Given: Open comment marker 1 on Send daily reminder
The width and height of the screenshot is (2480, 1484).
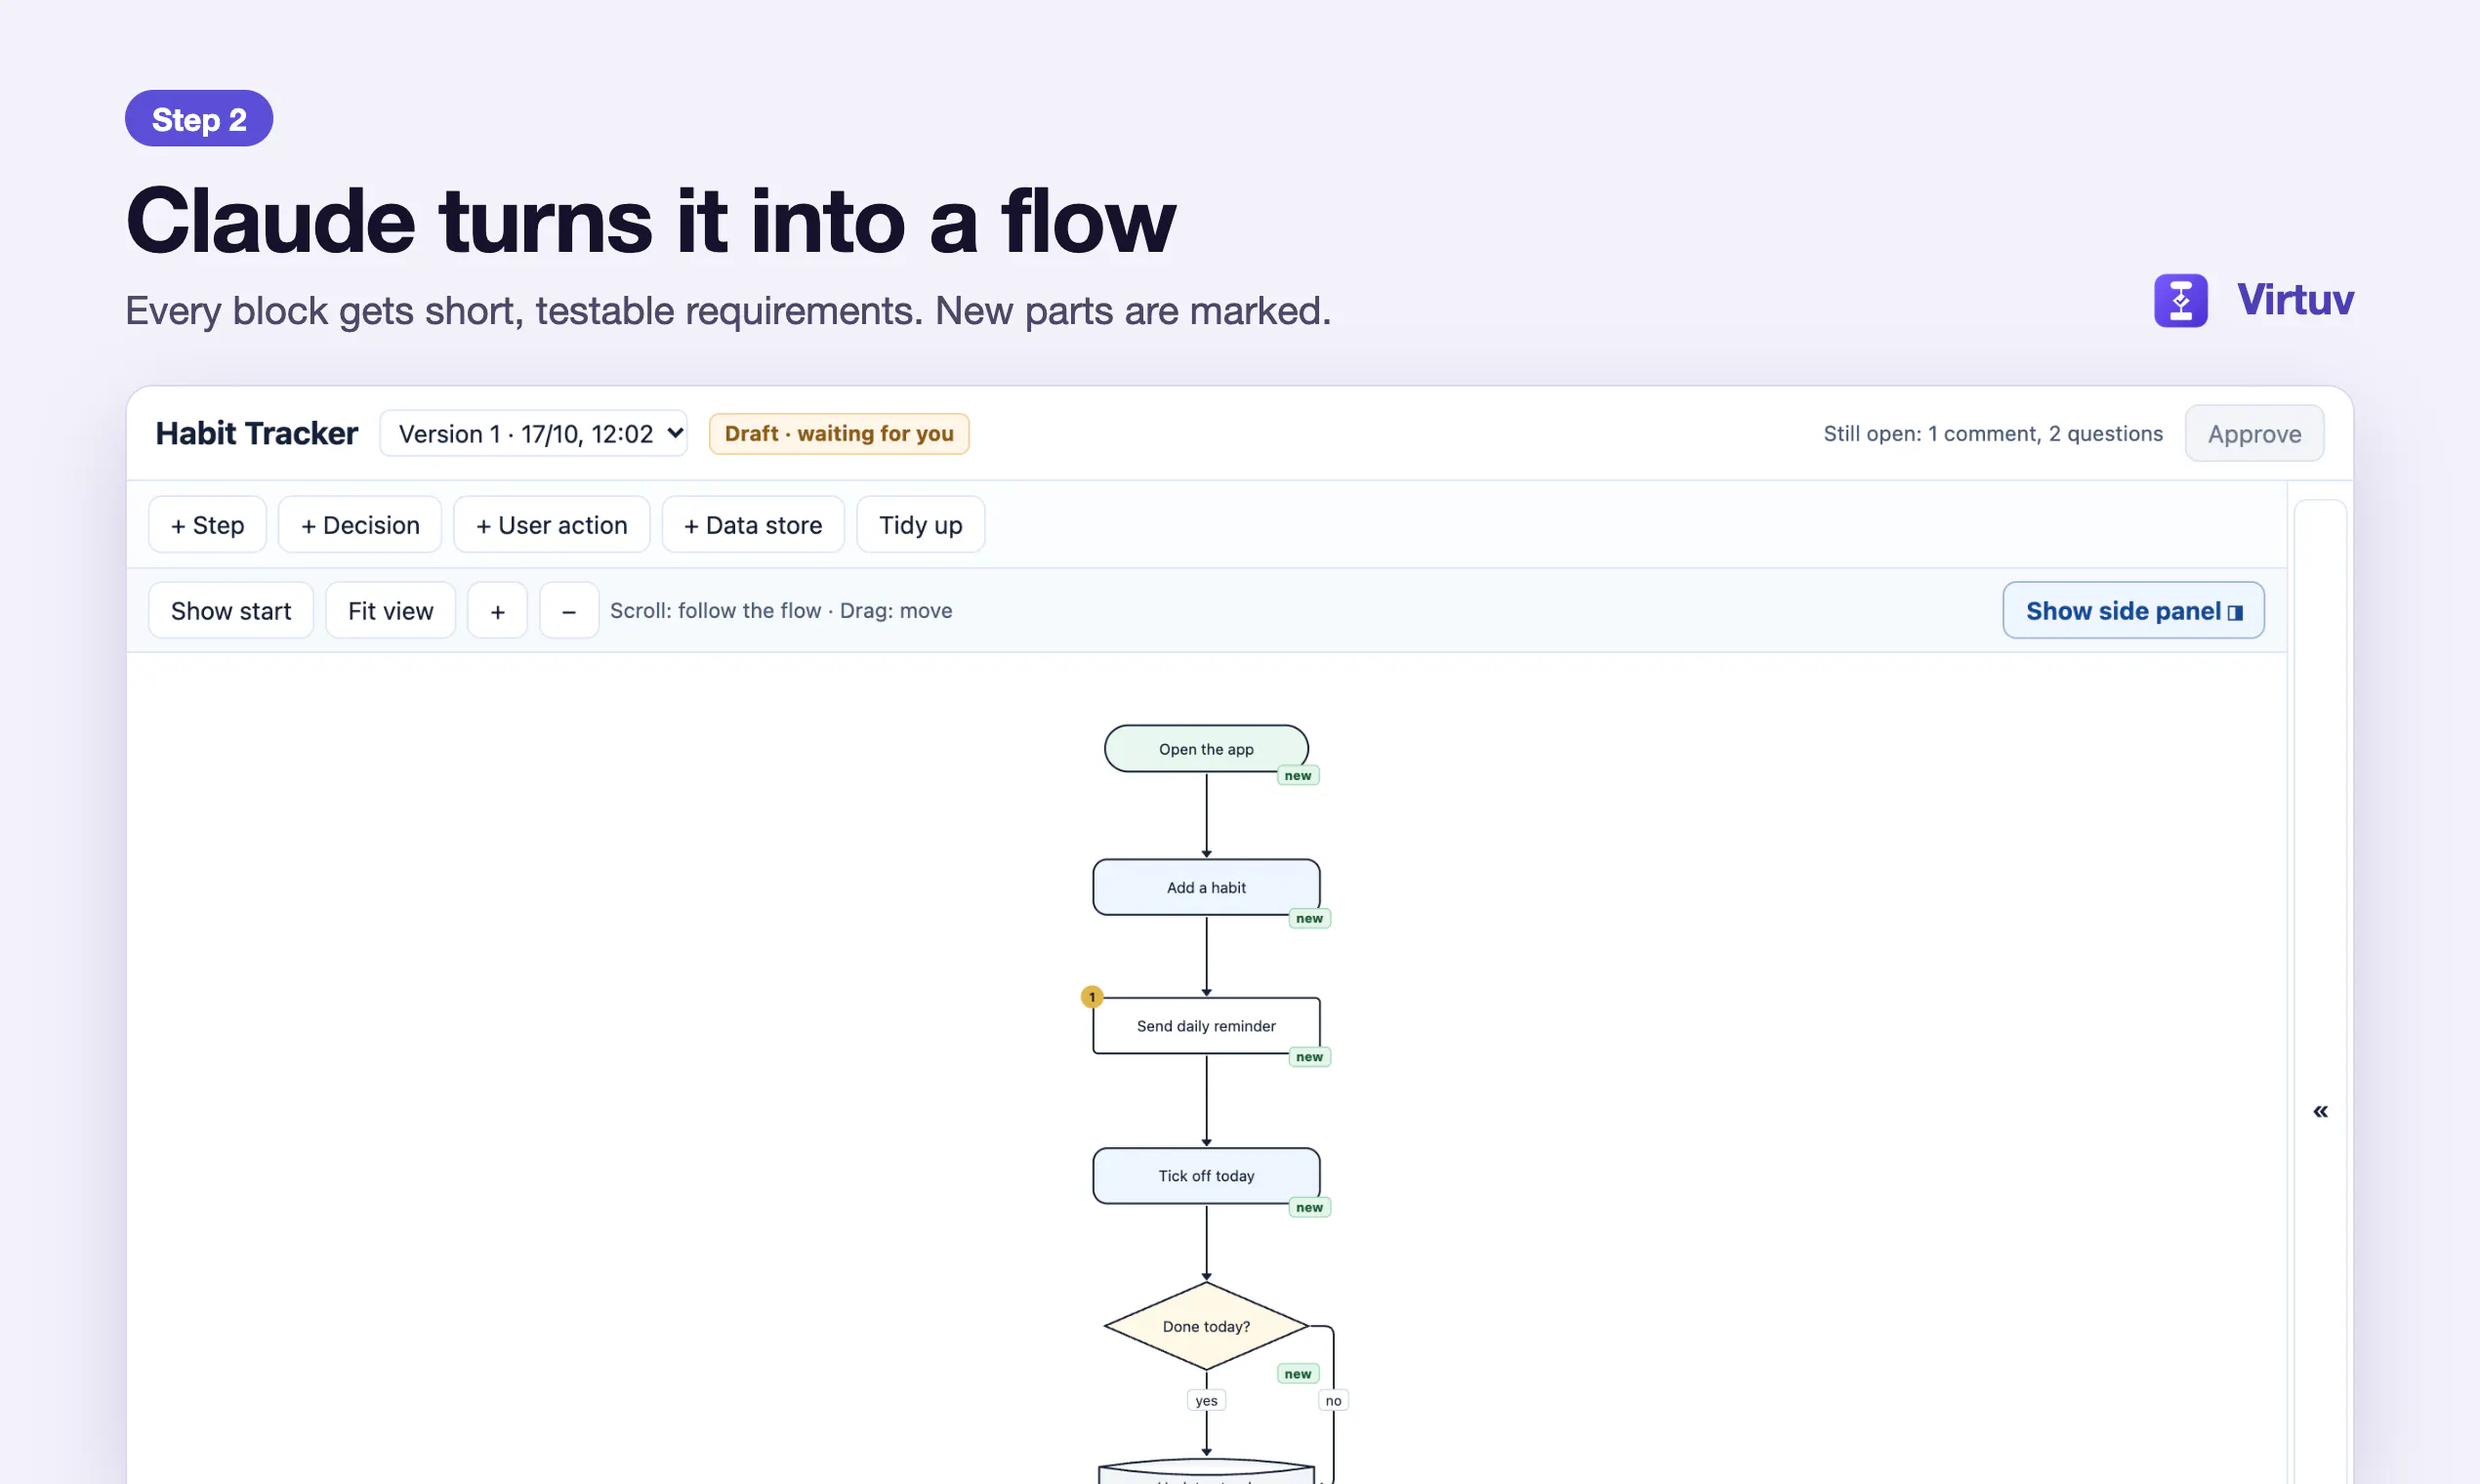Looking at the screenshot, I should (x=1092, y=997).
